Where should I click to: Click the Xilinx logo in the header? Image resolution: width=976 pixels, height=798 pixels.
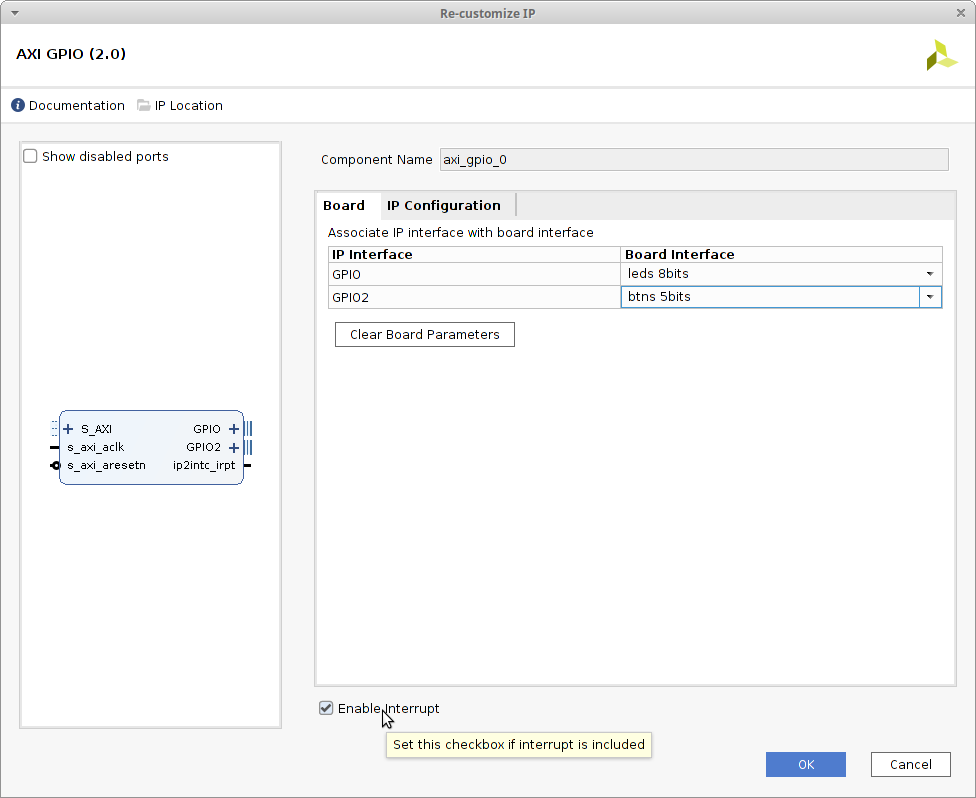[x=941, y=55]
